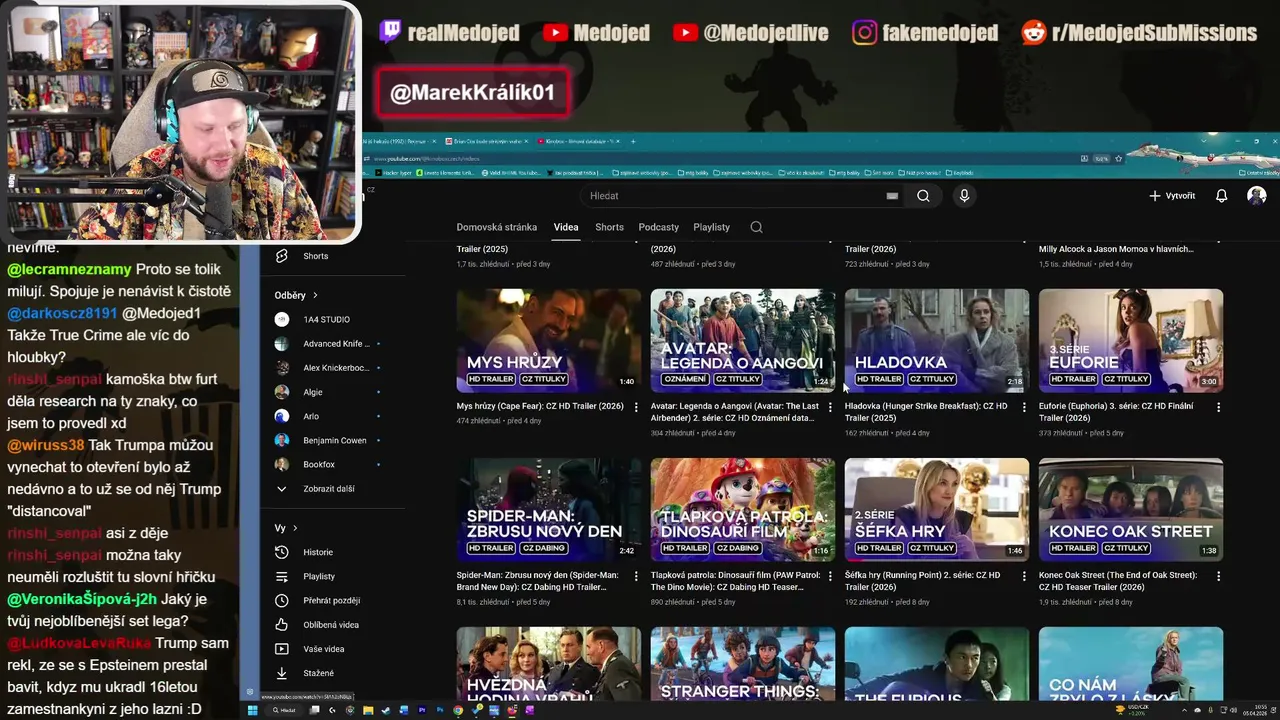Open the Stažené downloads entry
1280x720 pixels.
click(318, 673)
